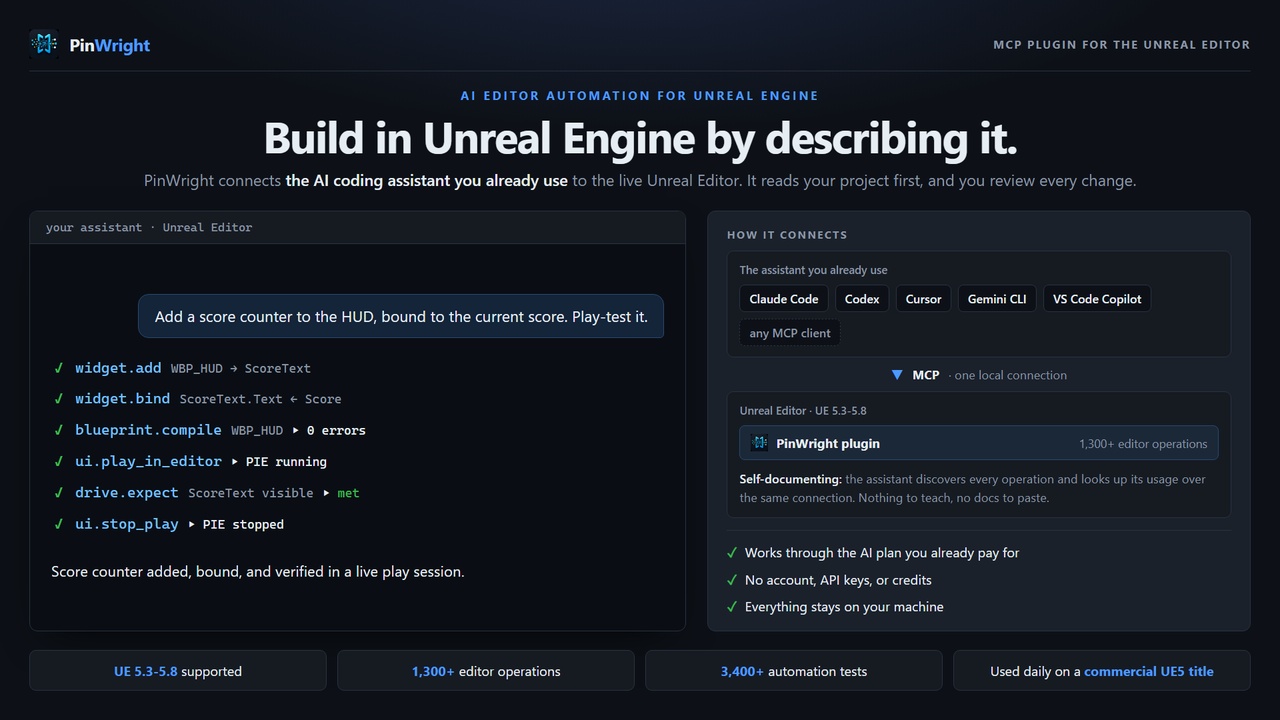
Task: Click 'The assistant you already use' label
Action: click(813, 270)
